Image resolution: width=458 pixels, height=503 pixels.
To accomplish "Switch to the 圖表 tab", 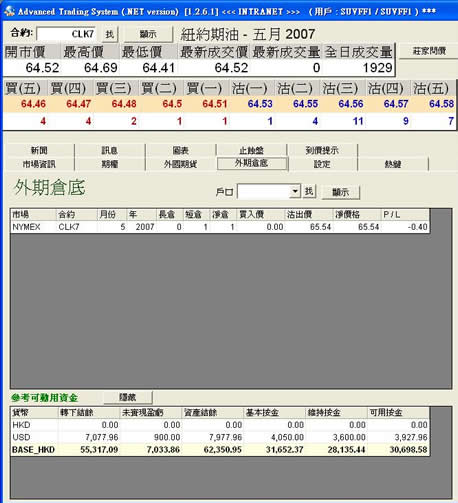I will coord(181,150).
